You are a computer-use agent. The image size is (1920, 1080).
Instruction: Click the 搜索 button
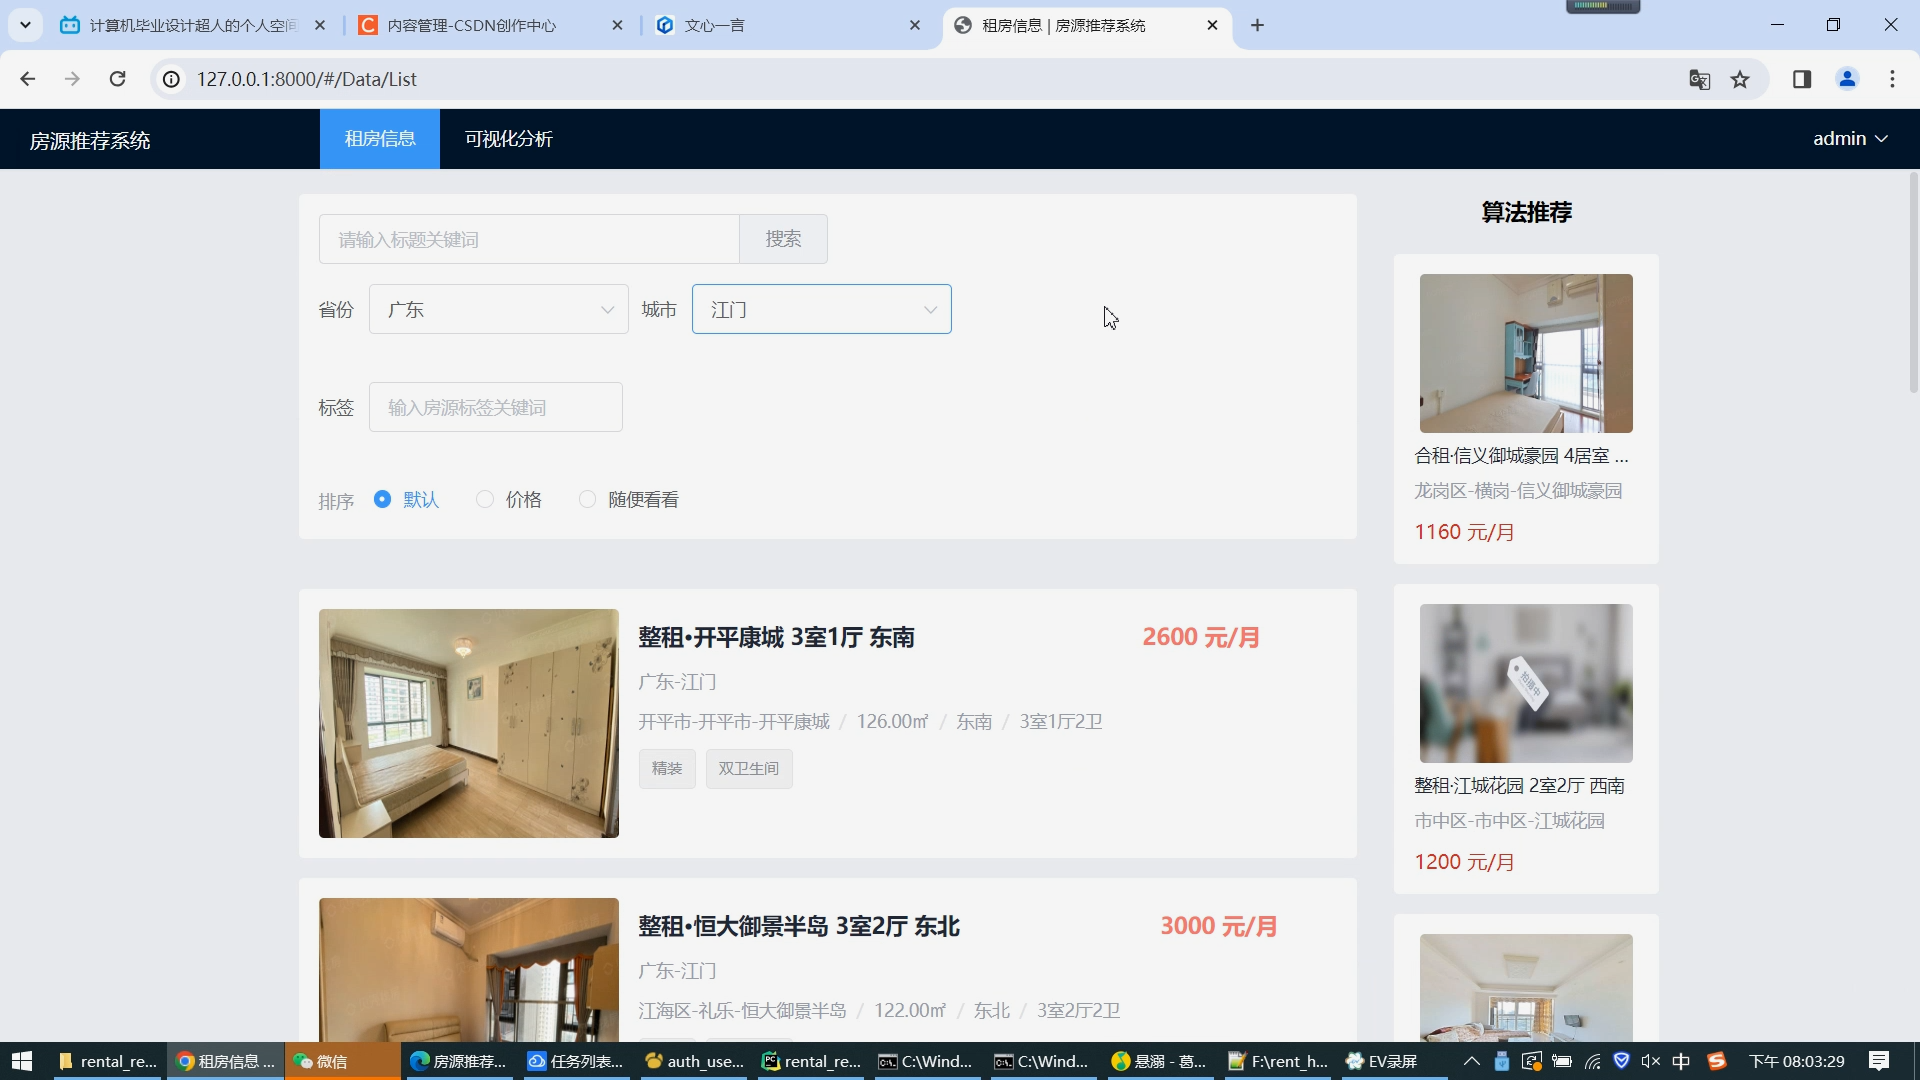pos(783,239)
